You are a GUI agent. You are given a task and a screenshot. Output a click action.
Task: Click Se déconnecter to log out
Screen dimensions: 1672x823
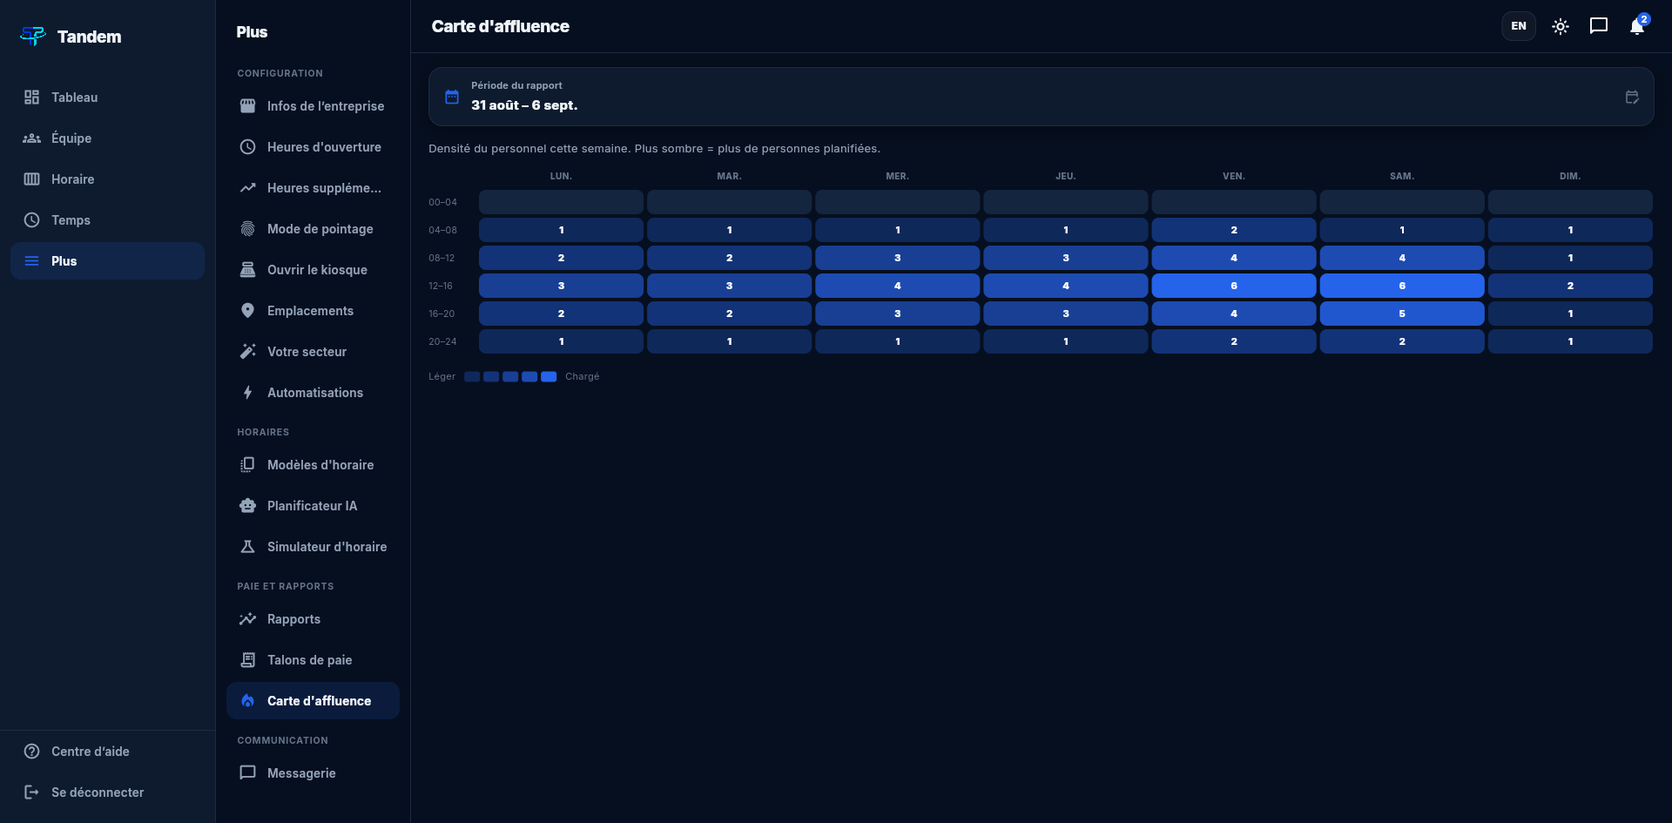(x=108, y=792)
